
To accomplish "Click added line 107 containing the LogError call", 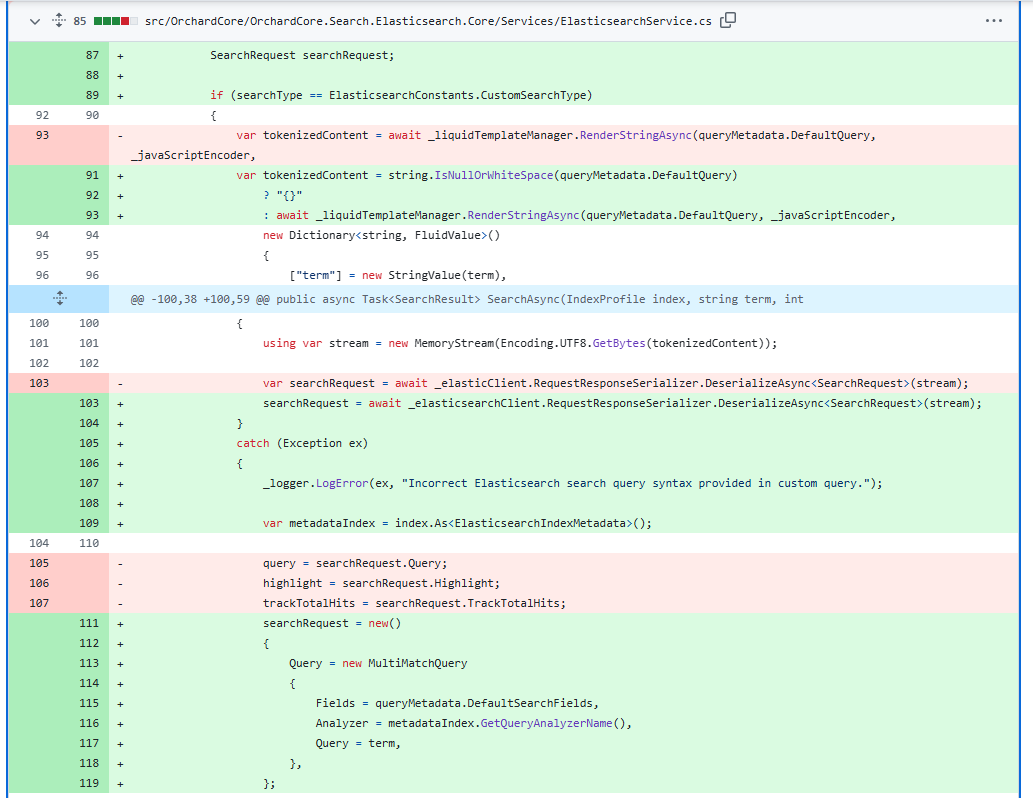I will [91, 483].
